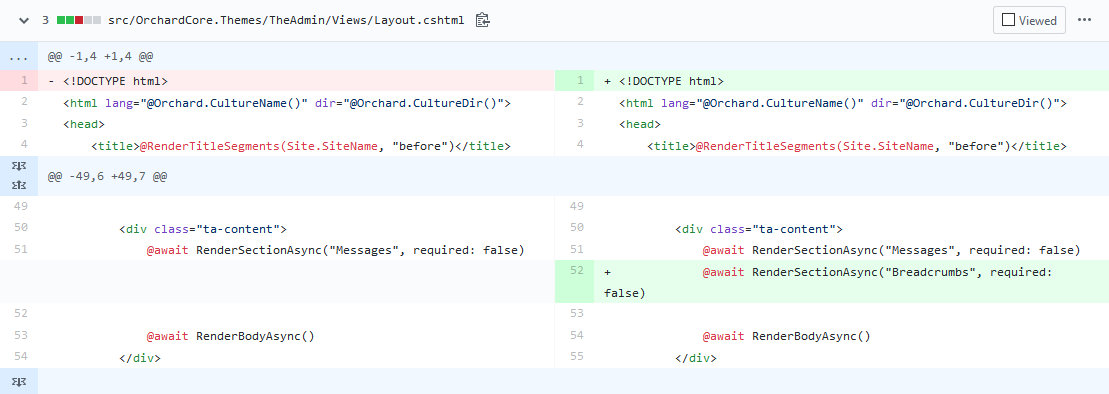Image resolution: width=1109 pixels, height=394 pixels.
Task: Copy the Layout.cshtml file path
Action: tap(482, 21)
